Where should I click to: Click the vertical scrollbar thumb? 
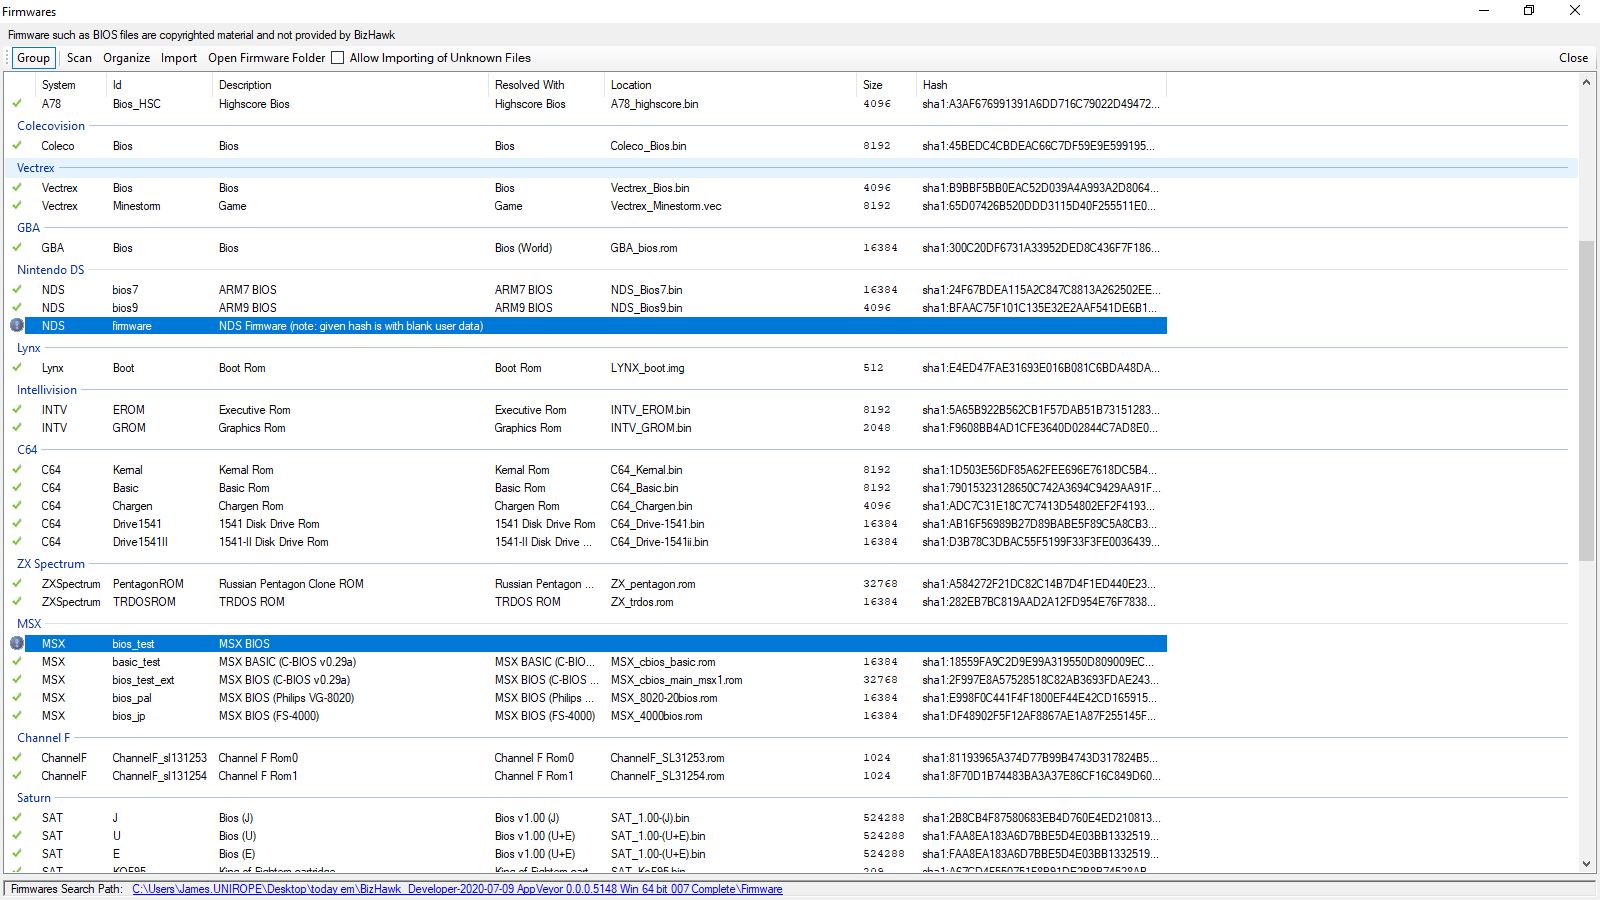coord(1586,400)
